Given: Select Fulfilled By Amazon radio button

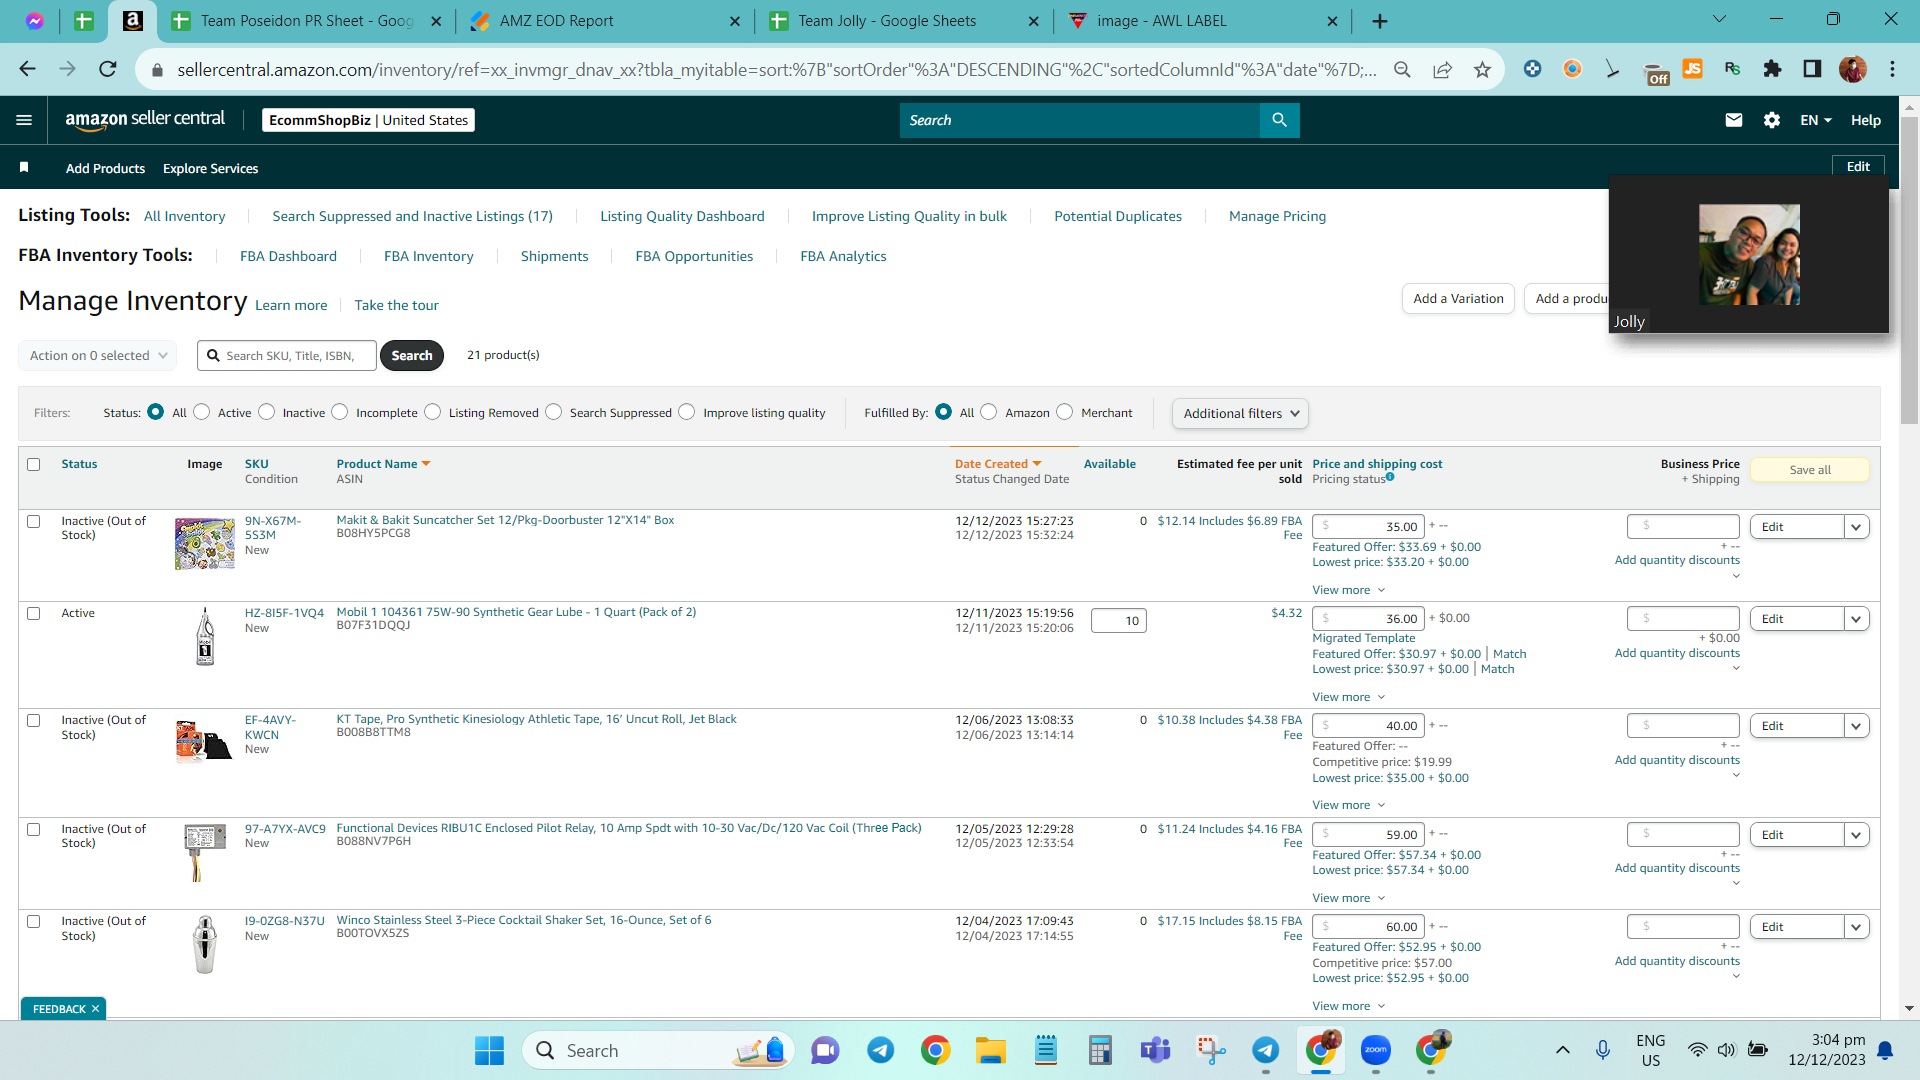Looking at the screenshot, I should pyautogui.click(x=989, y=412).
